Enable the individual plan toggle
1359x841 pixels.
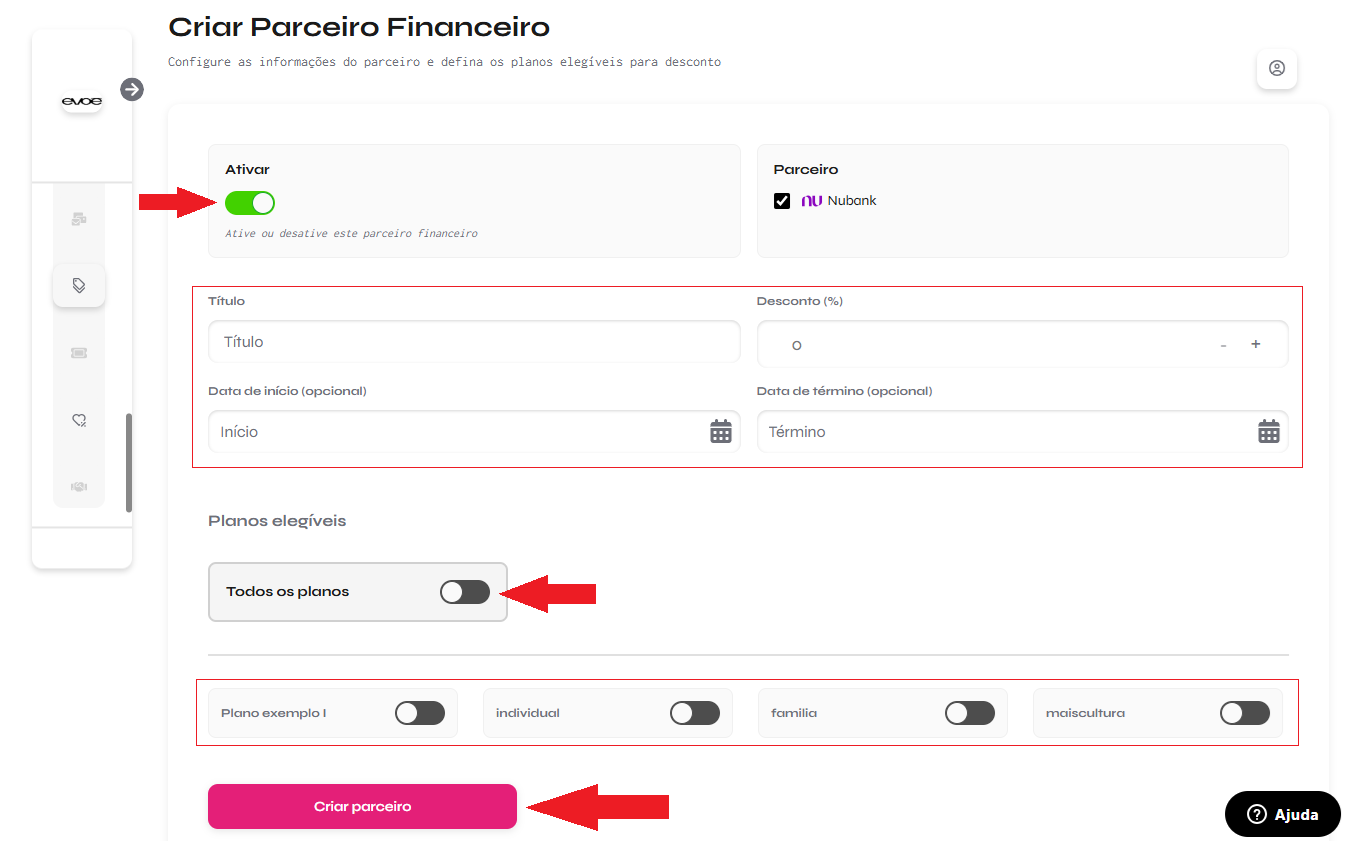pyautogui.click(x=695, y=713)
